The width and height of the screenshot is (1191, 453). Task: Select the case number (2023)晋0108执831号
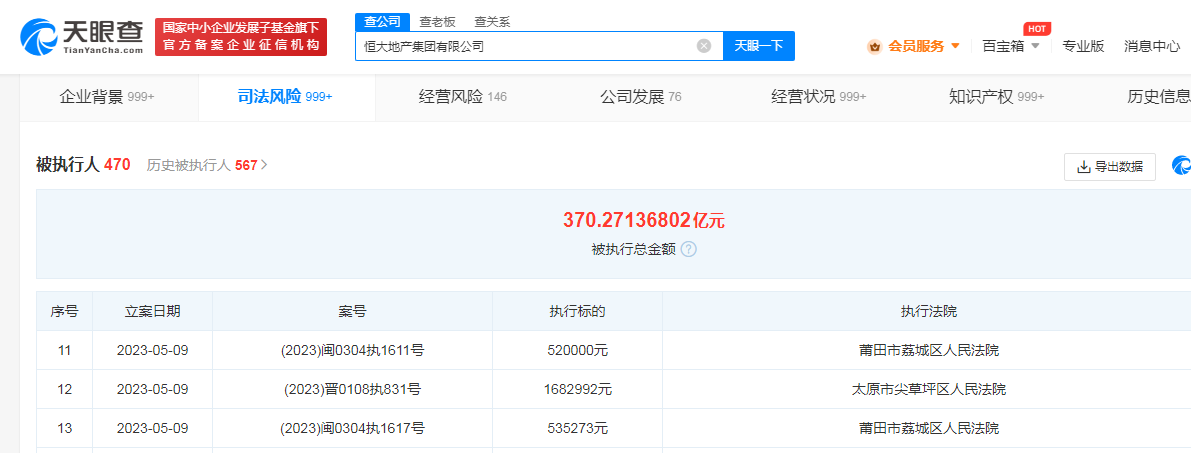pos(352,389)
